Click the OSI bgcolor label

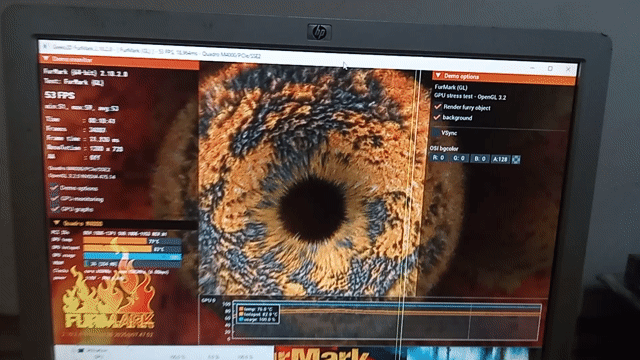coord(444,149)
